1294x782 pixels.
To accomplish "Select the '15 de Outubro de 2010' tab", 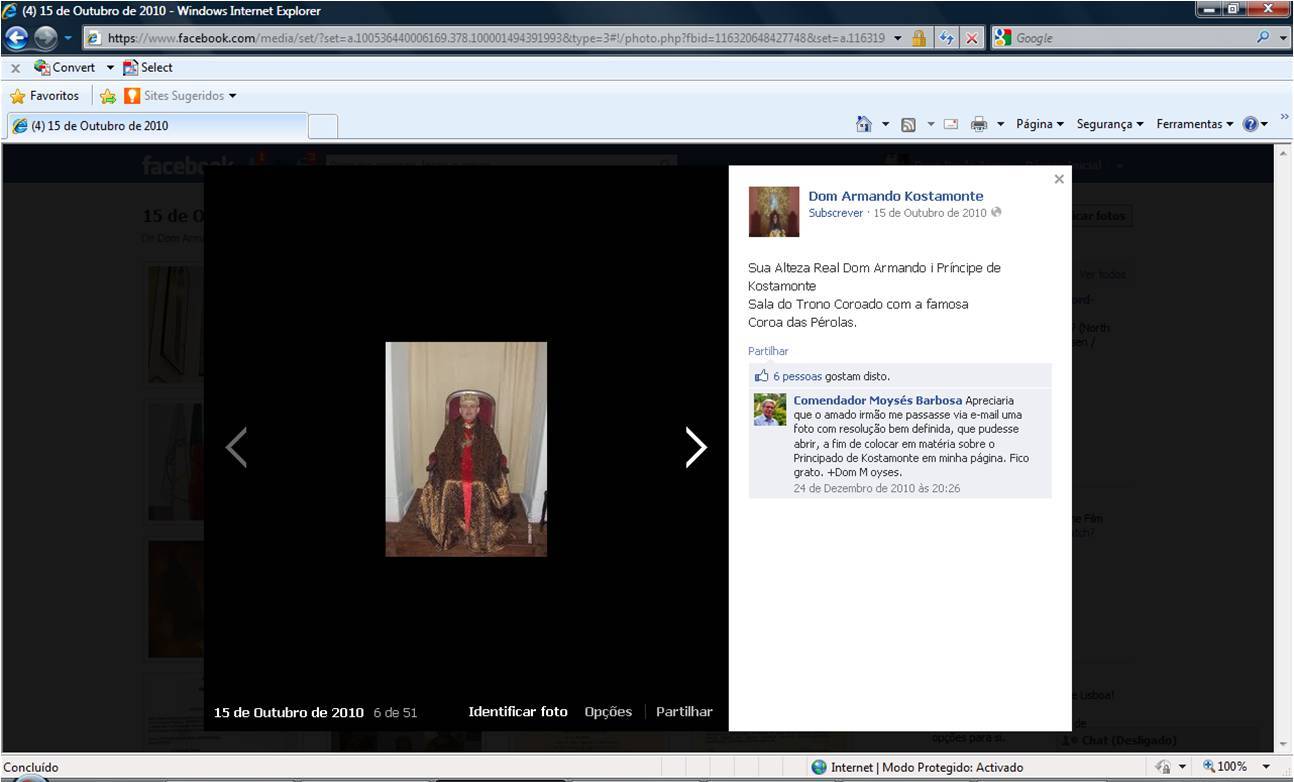I will (155, 126).
